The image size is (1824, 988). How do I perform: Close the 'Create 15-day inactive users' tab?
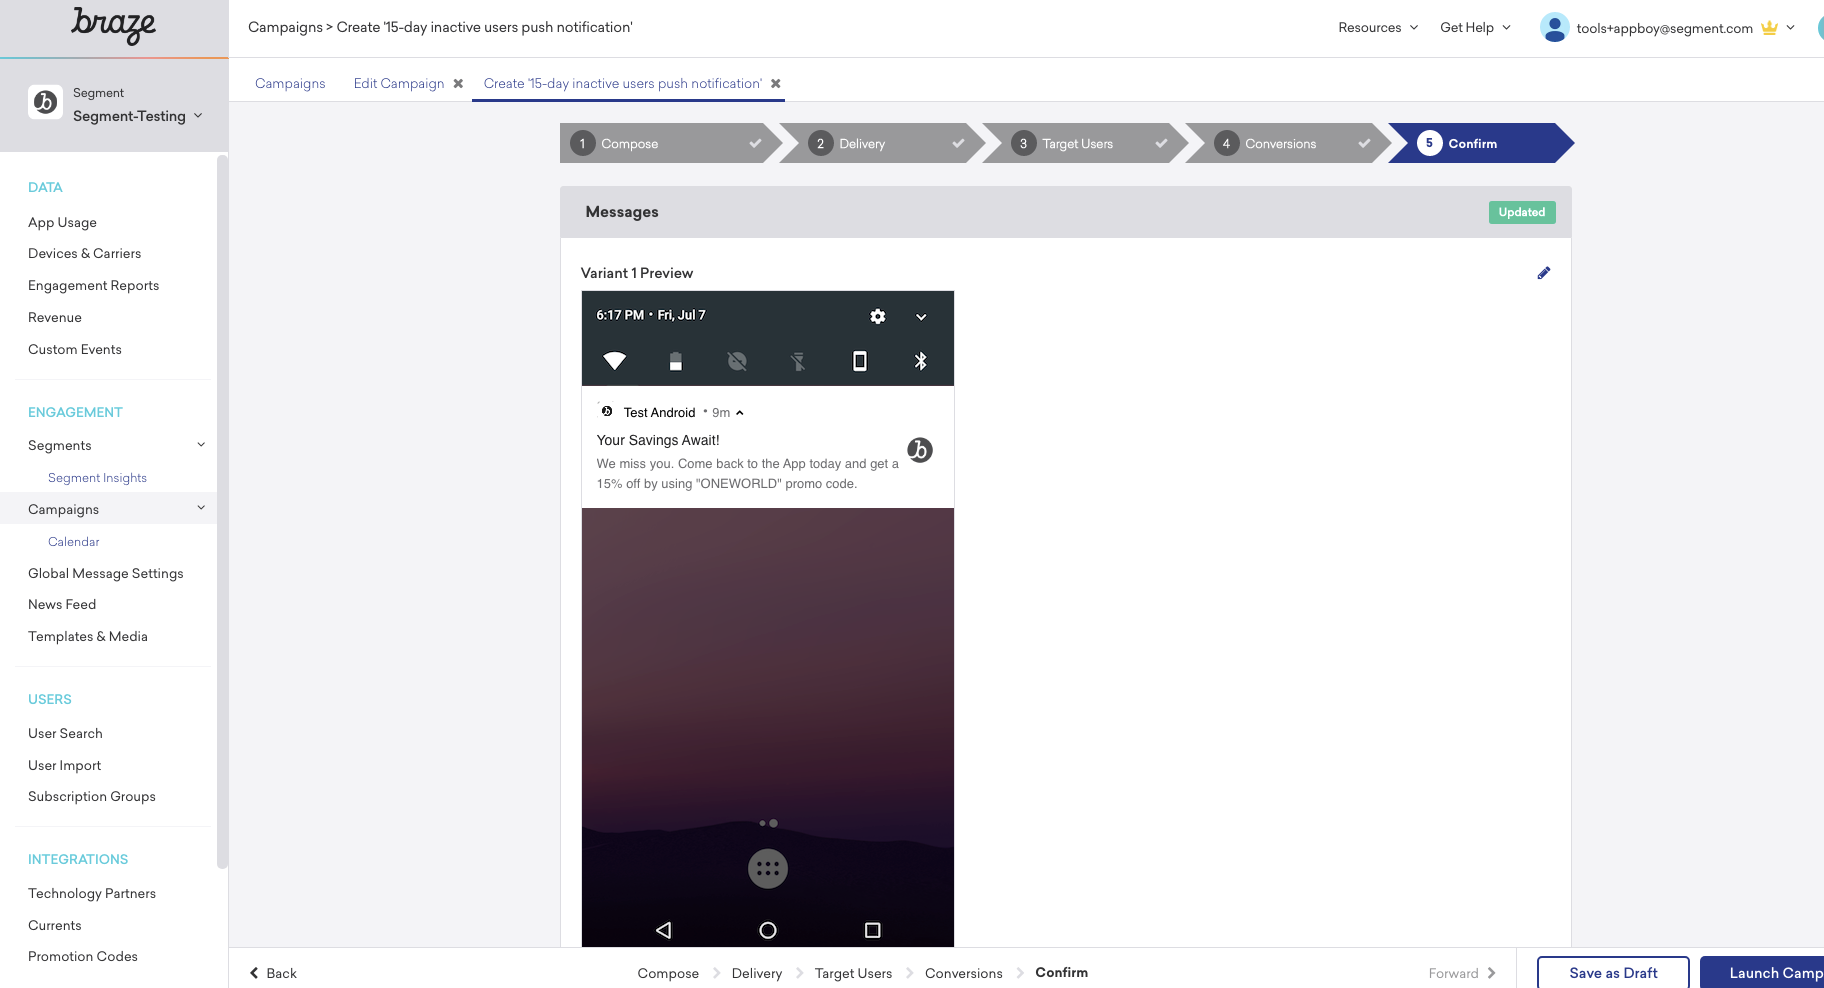pyautogui.click(x=777, y=83)
